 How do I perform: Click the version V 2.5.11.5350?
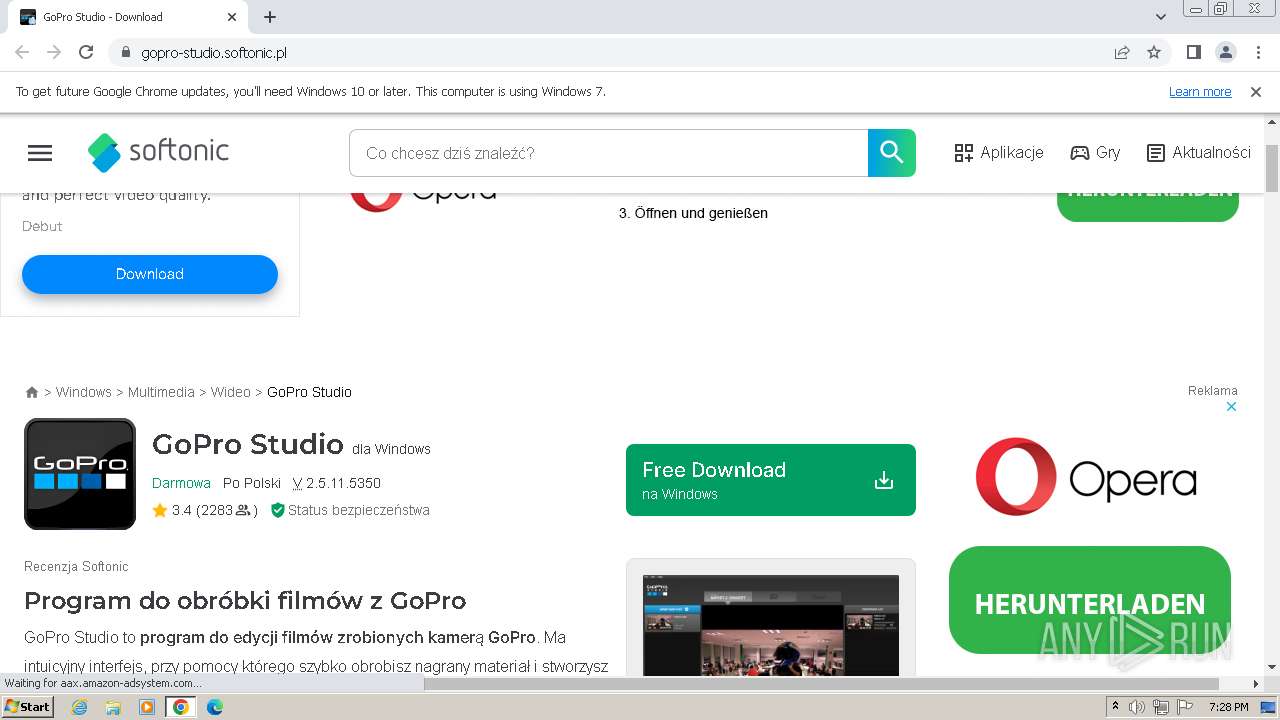click(x=337, y=483)
